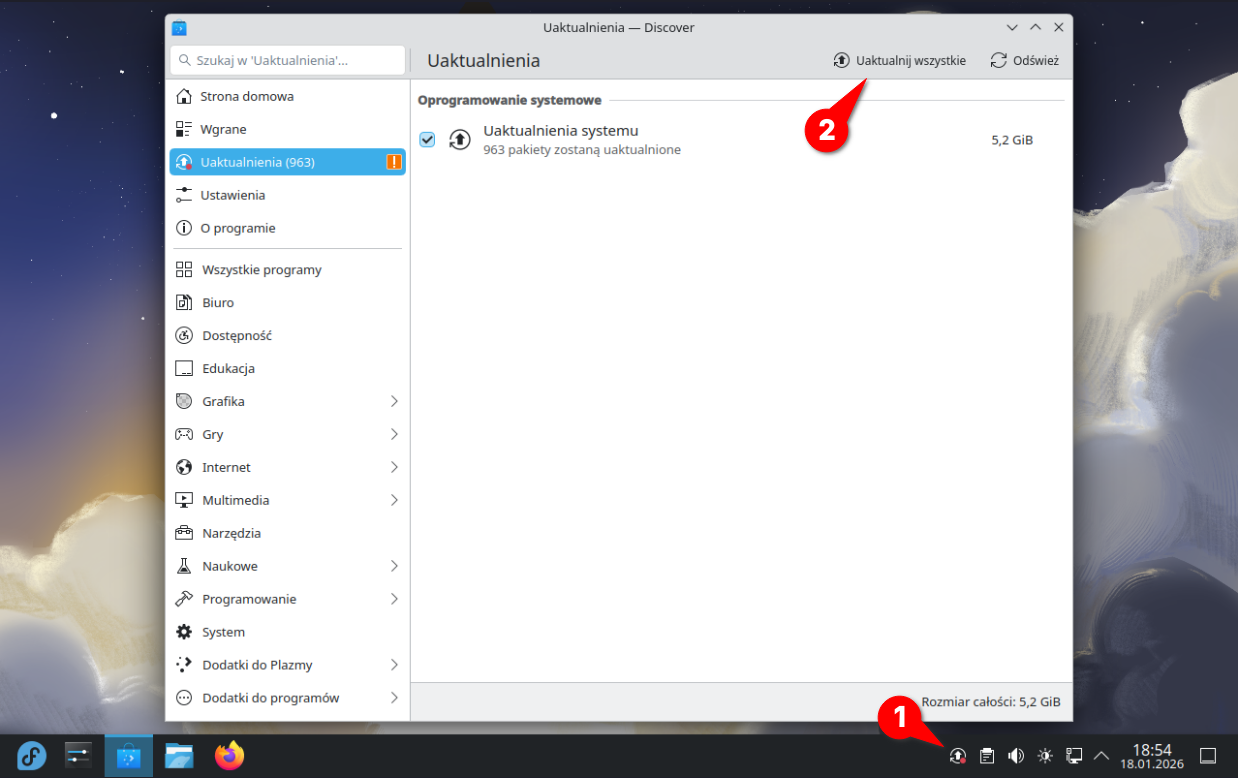Open the brightness tray icon

[1045, 756]
